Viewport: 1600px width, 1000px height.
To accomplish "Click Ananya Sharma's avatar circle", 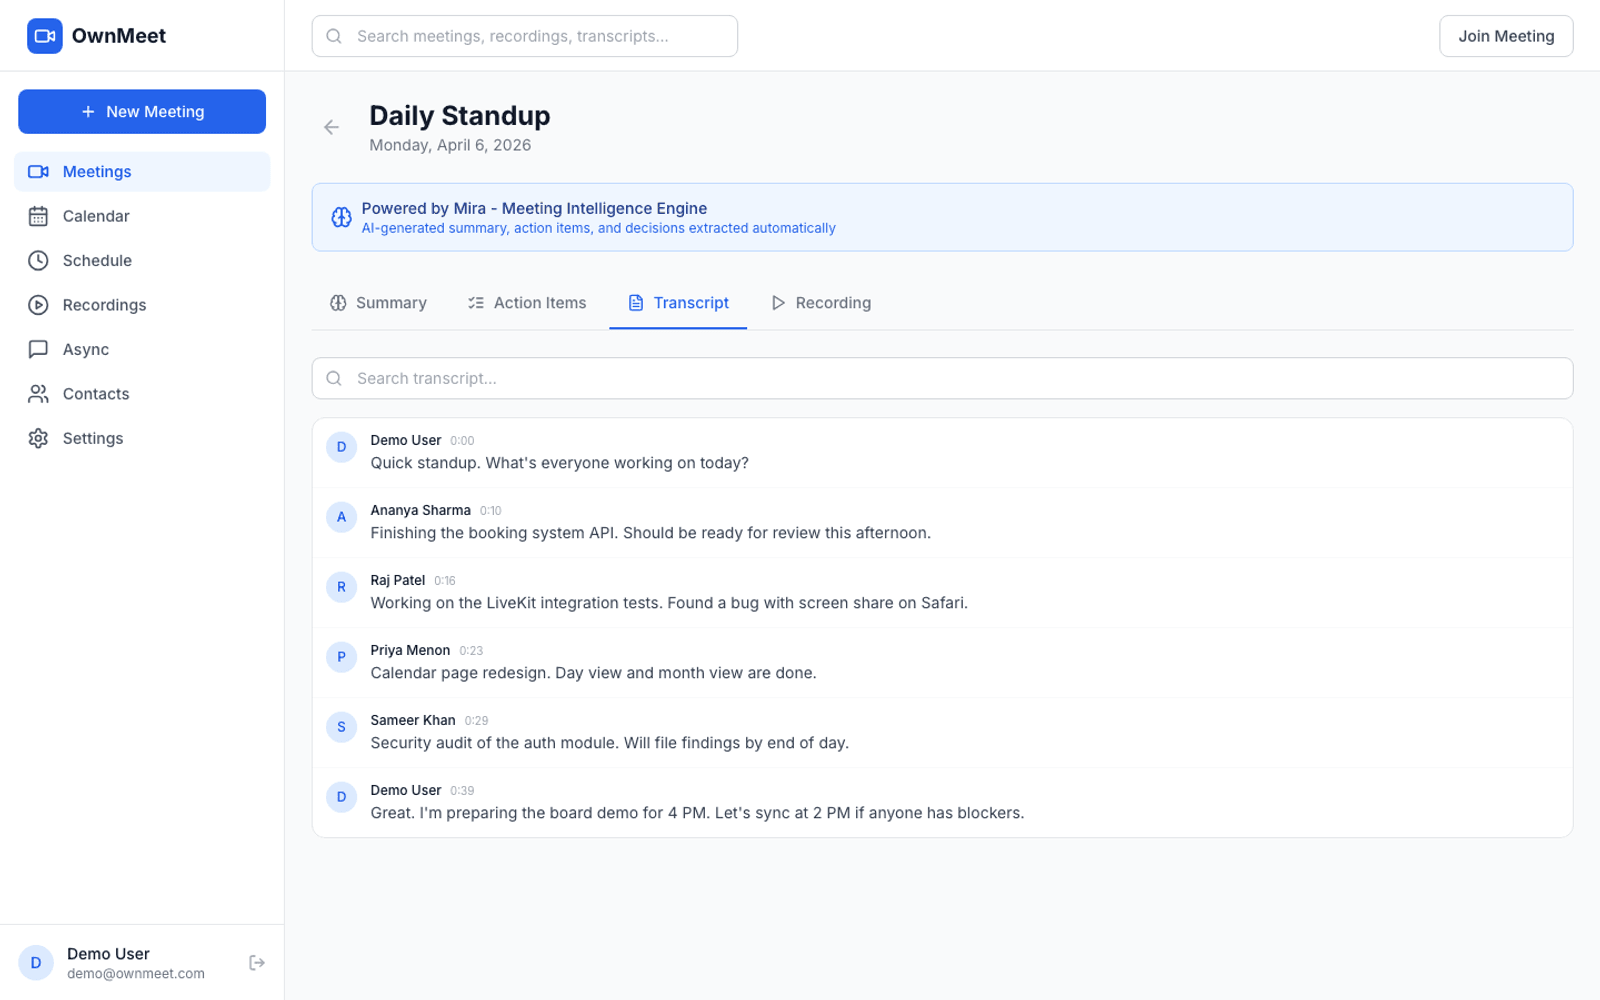I will [342, 517].
